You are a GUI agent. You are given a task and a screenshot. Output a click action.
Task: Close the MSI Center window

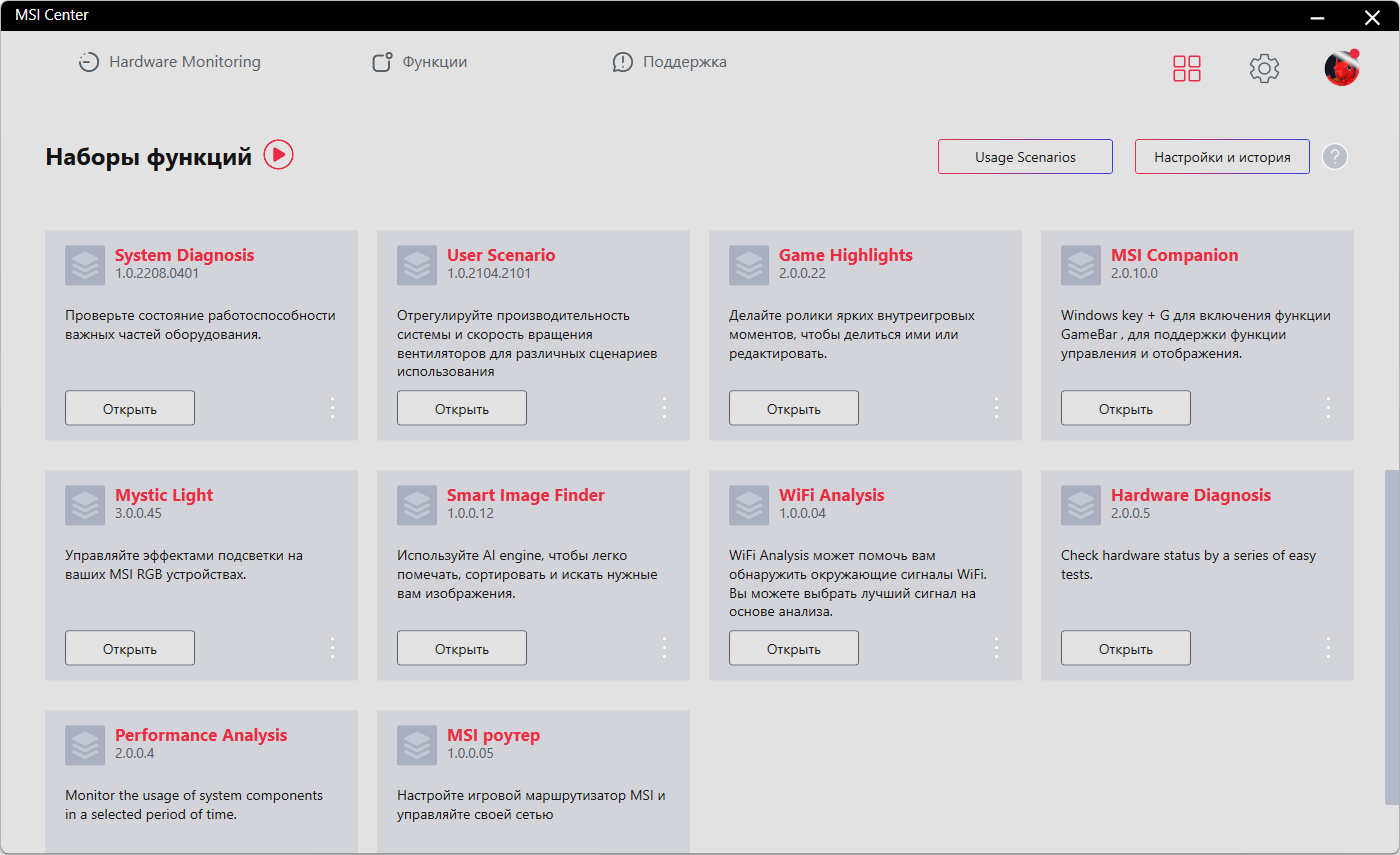(x=1372, y=16)
